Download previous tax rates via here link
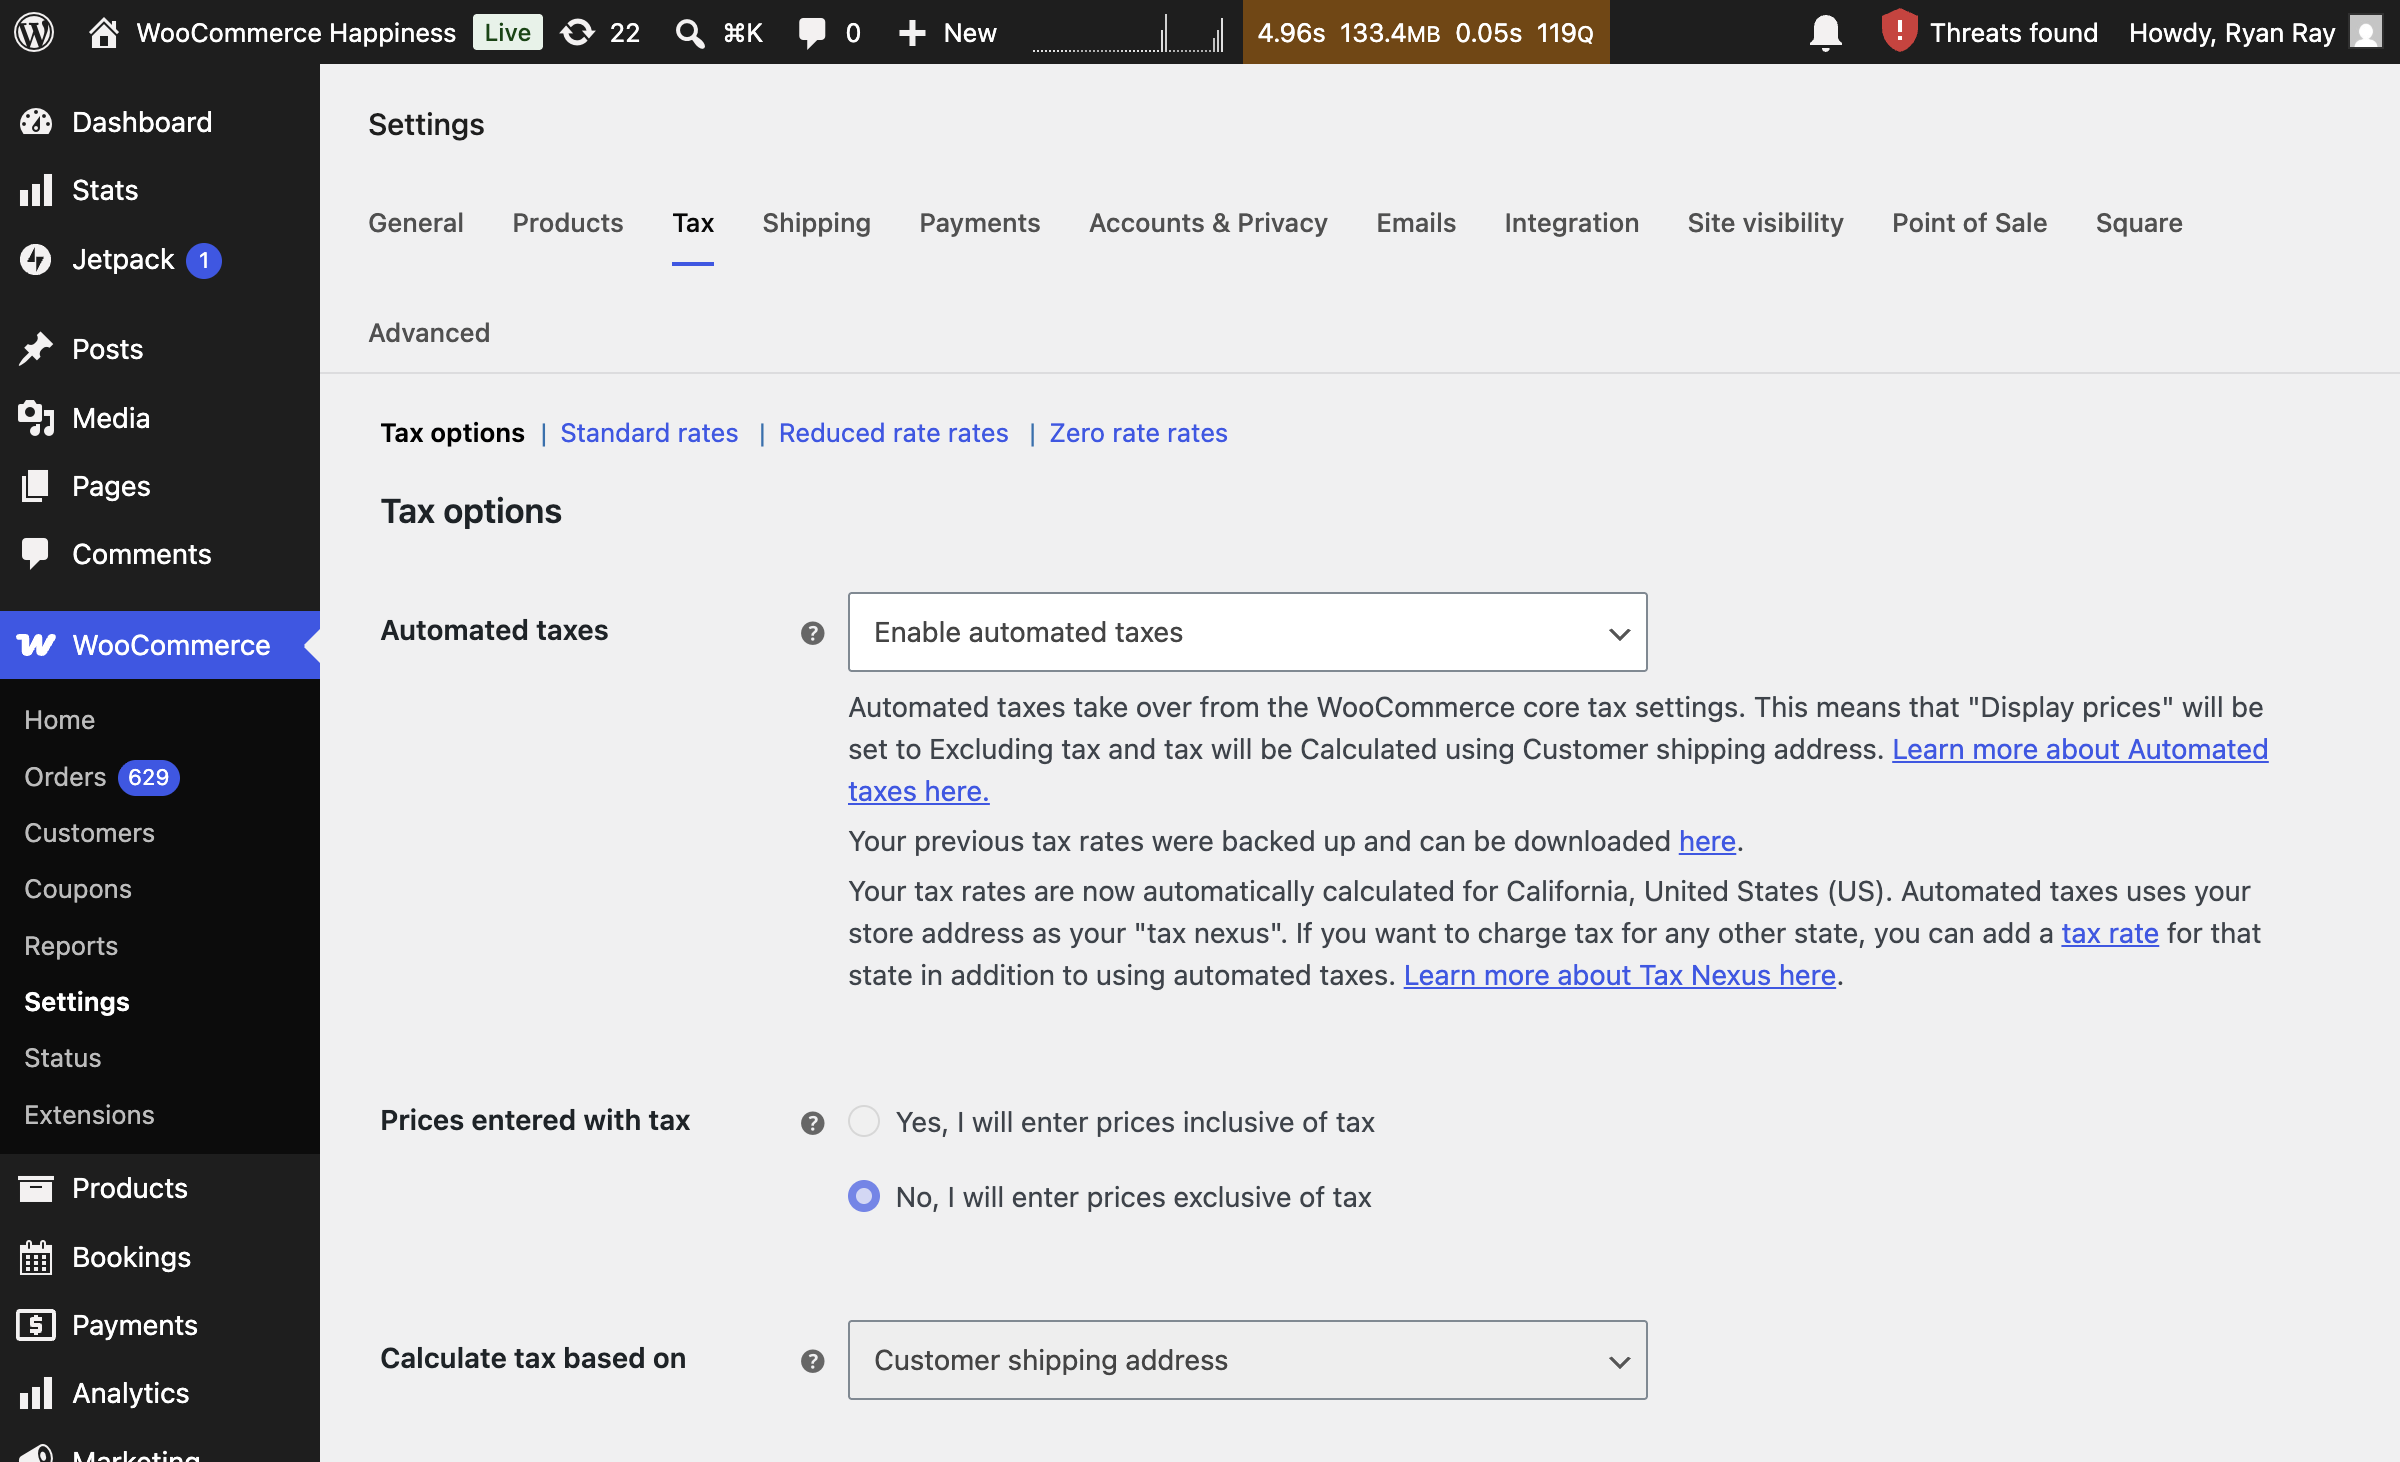 pos(1707,841)
